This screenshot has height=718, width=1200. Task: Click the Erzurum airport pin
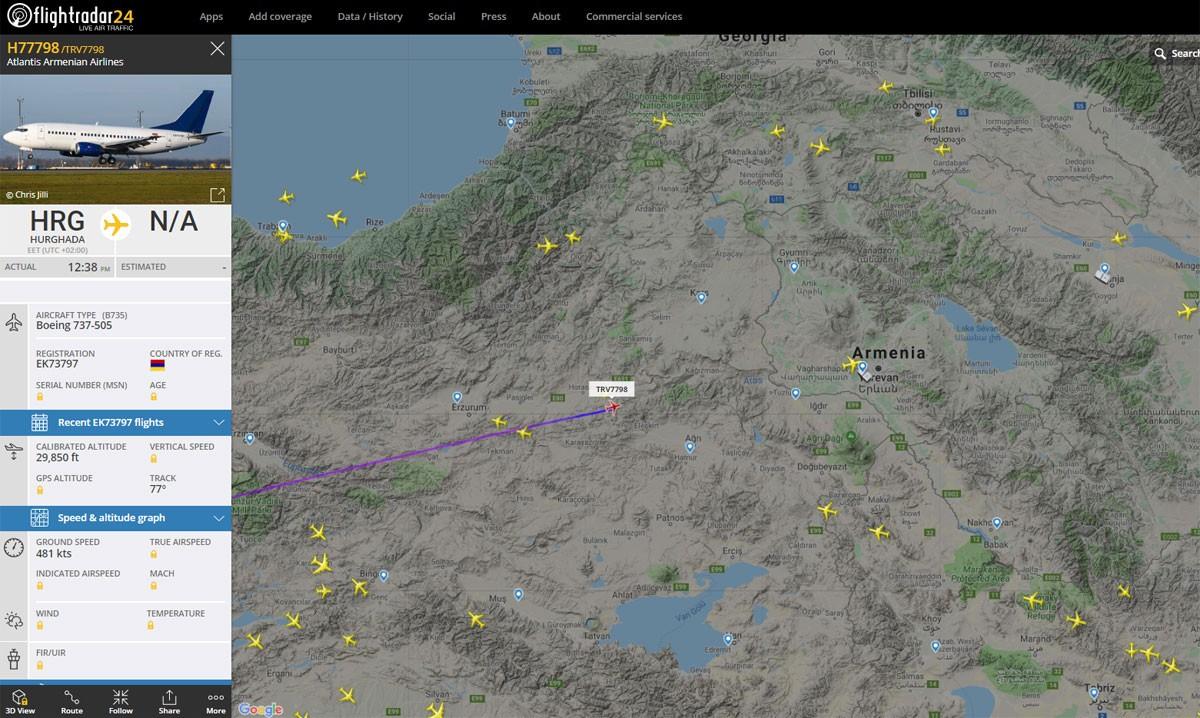coord(458,398)
